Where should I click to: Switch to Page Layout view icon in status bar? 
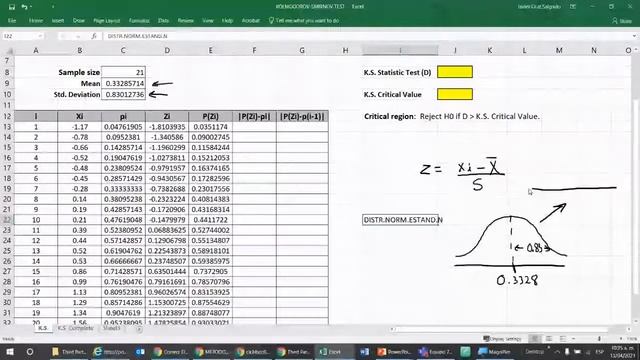tap(549, 339)
